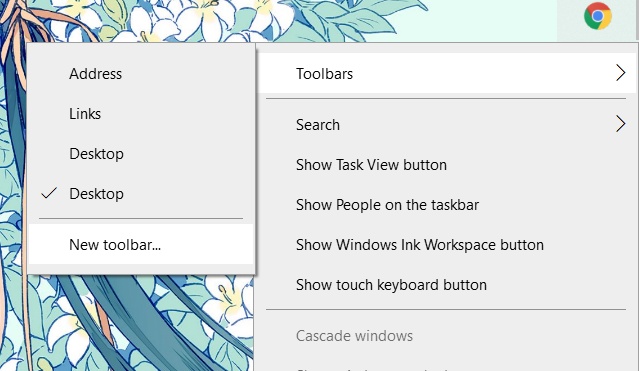
Task: Enable the Links toolbar
Action: pos(141,114)
